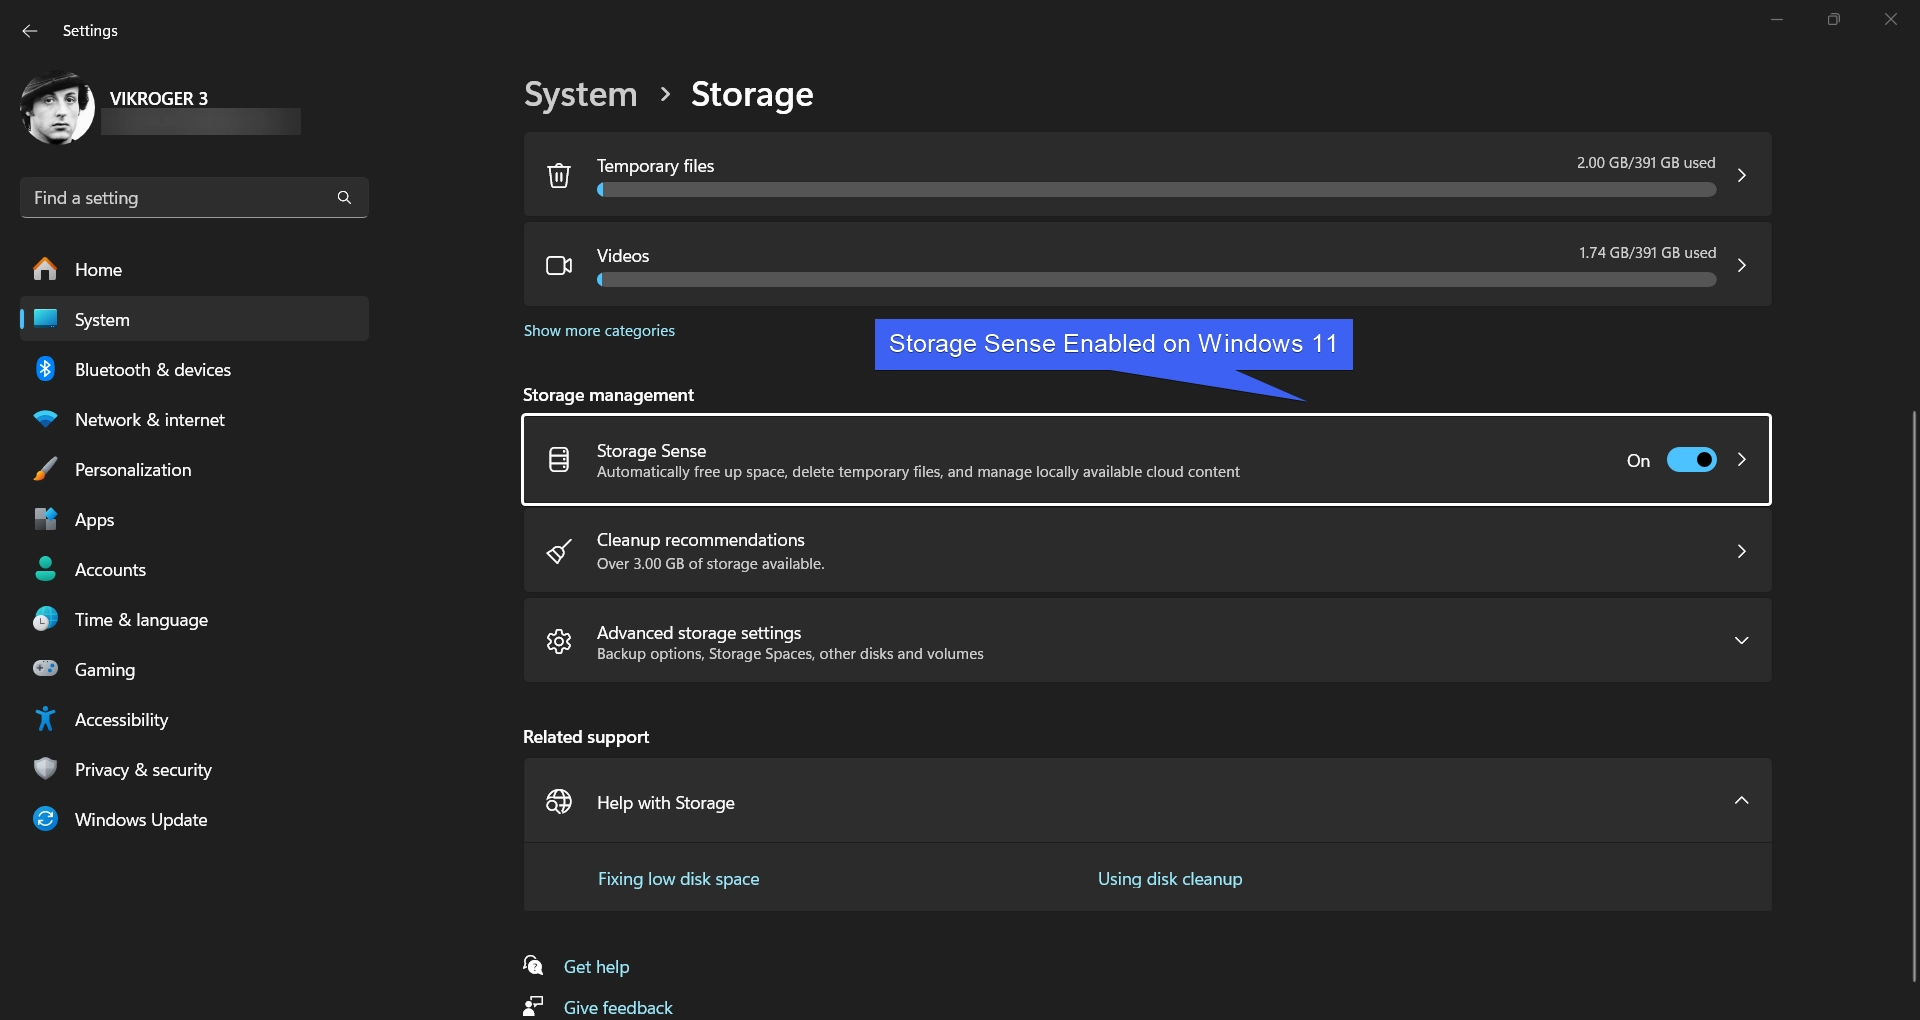
Task: Click the Storage title in the breadcrumb
Action: point(752,94)
